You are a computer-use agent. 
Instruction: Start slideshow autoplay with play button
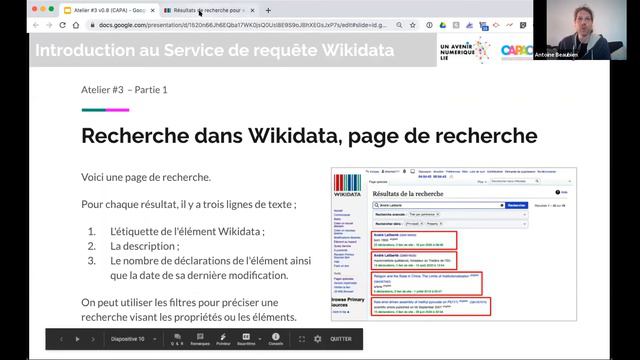point(77,339)
